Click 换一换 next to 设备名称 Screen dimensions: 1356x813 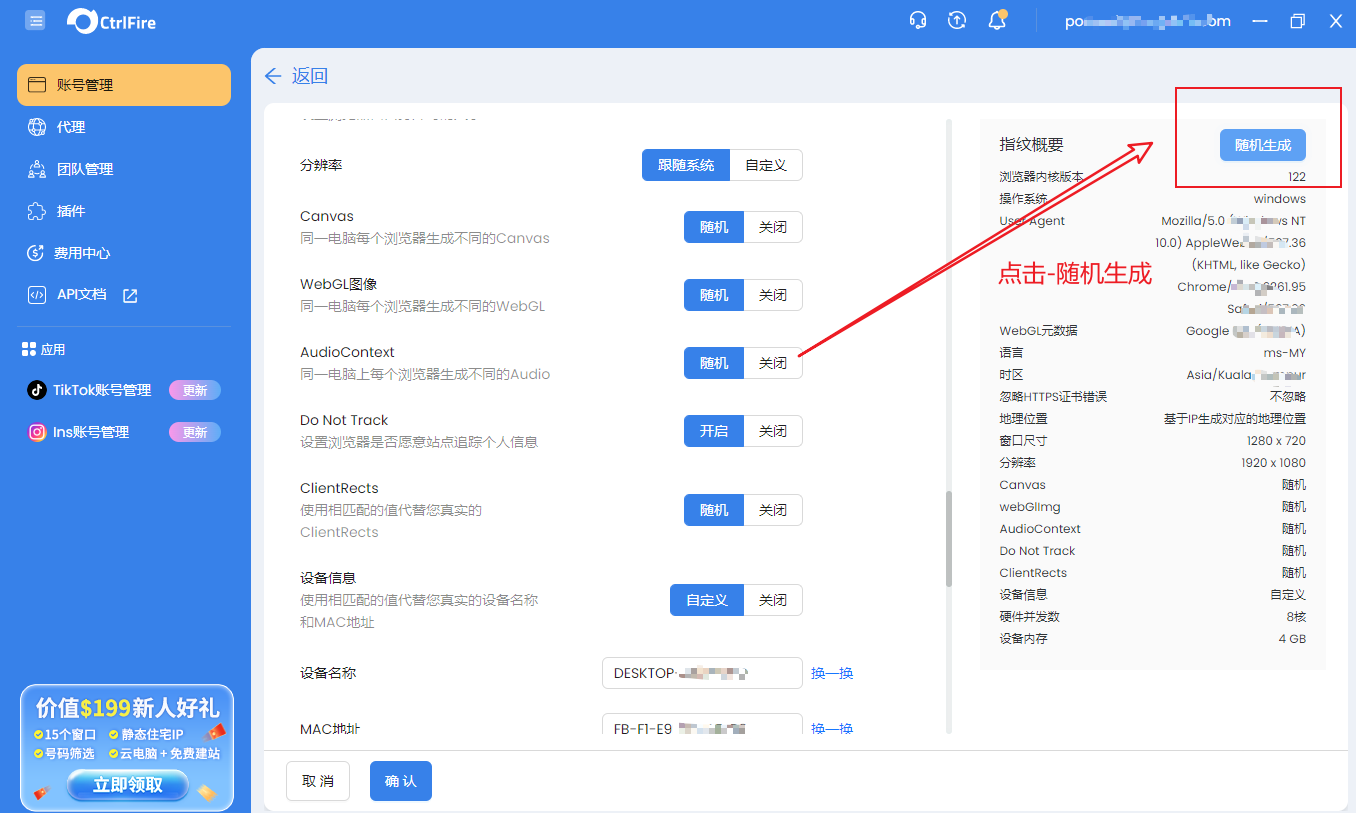tap(832, 673)
